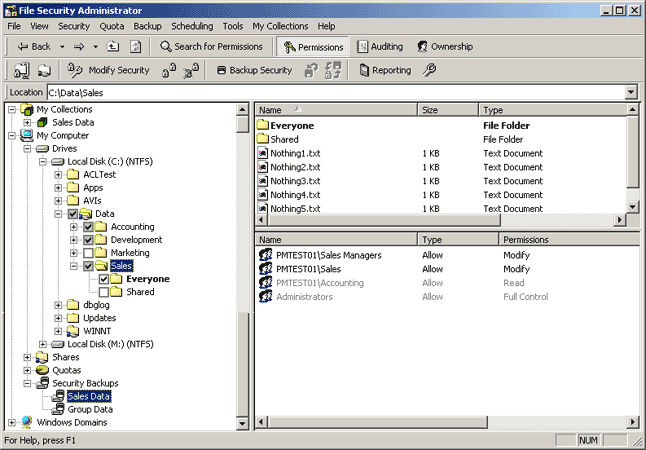Screen dimensions: 646x450
Task: Toggle the Accounting folder checkbox
Action: pos(88,227)
